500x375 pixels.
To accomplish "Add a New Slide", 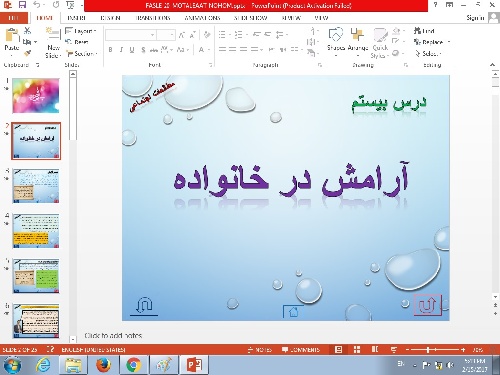I will coord(53,43).
